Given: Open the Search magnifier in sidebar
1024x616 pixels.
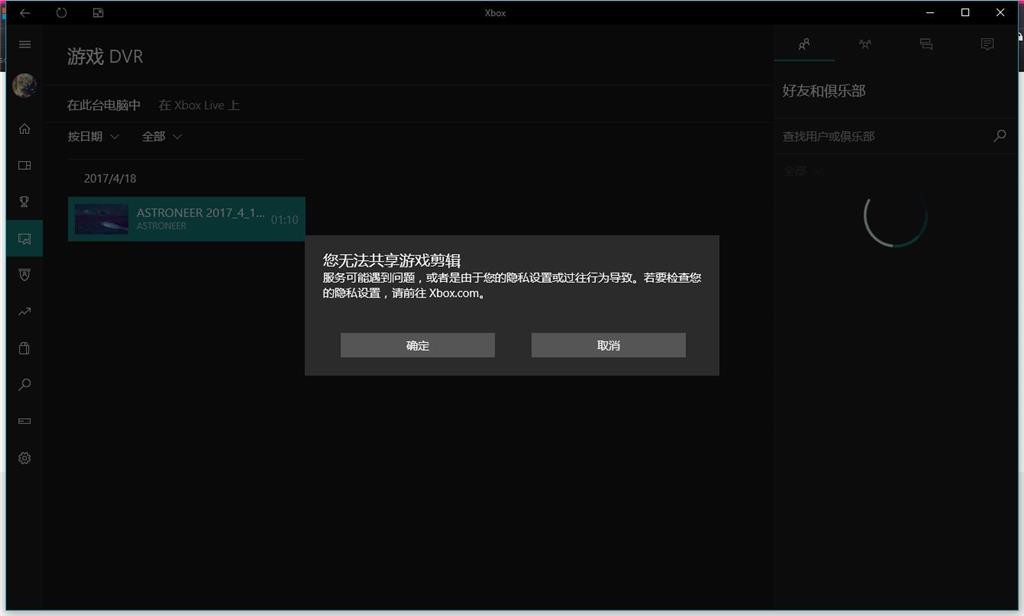Looking at the screenshot, I should click(x=25, y=385).
